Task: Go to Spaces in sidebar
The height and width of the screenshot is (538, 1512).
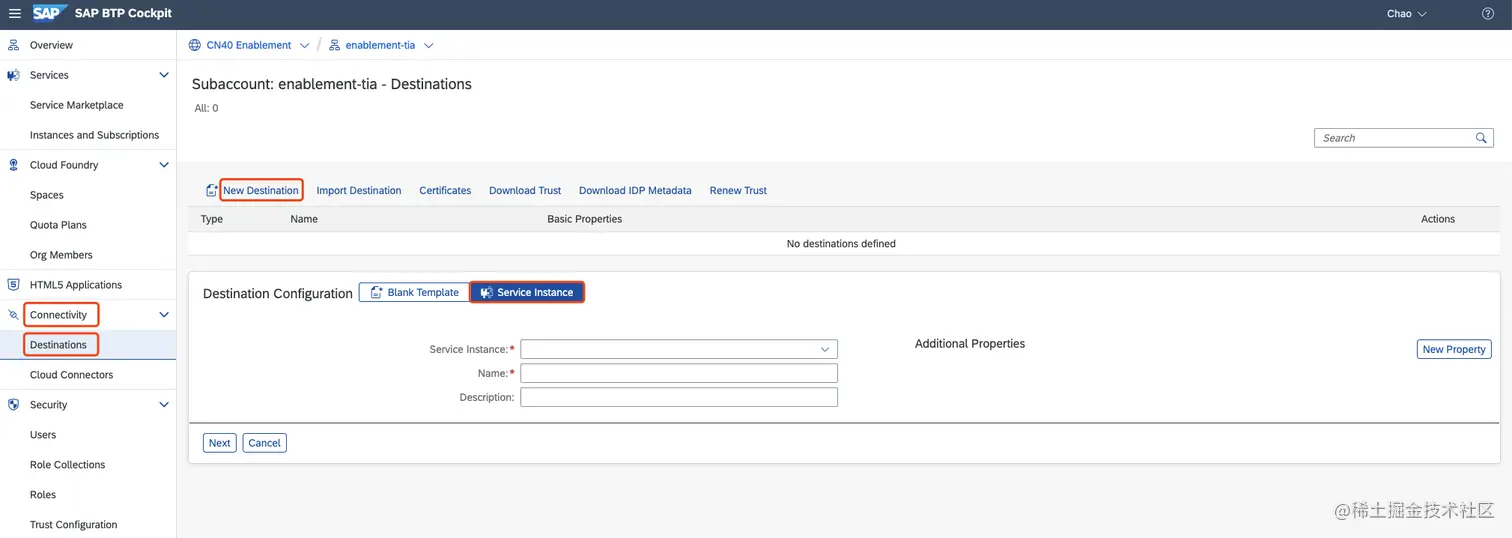Action: [x=47, y=195]
